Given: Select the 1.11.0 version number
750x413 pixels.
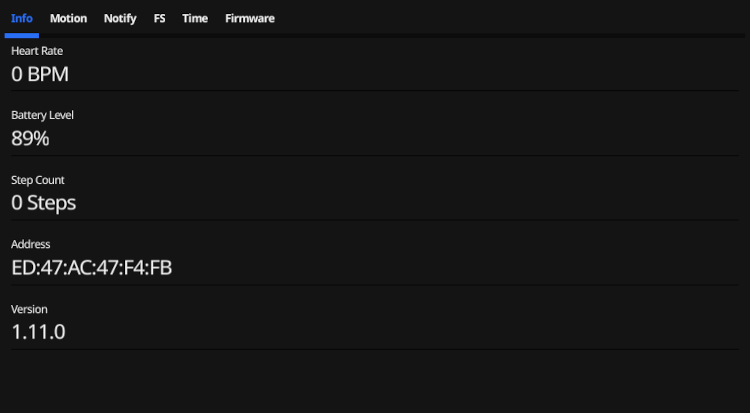Looking at the screenshot, I should (x=39, y=332).
